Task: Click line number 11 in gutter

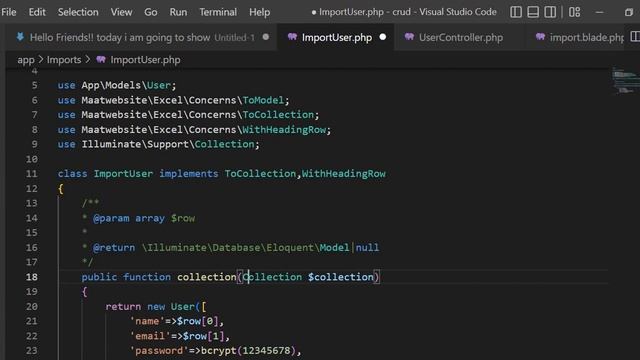Action: (31, 174)
